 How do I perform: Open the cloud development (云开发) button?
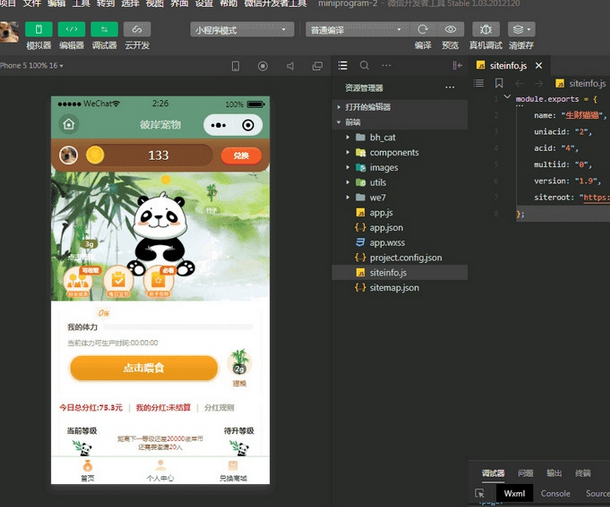coord(137,30)
